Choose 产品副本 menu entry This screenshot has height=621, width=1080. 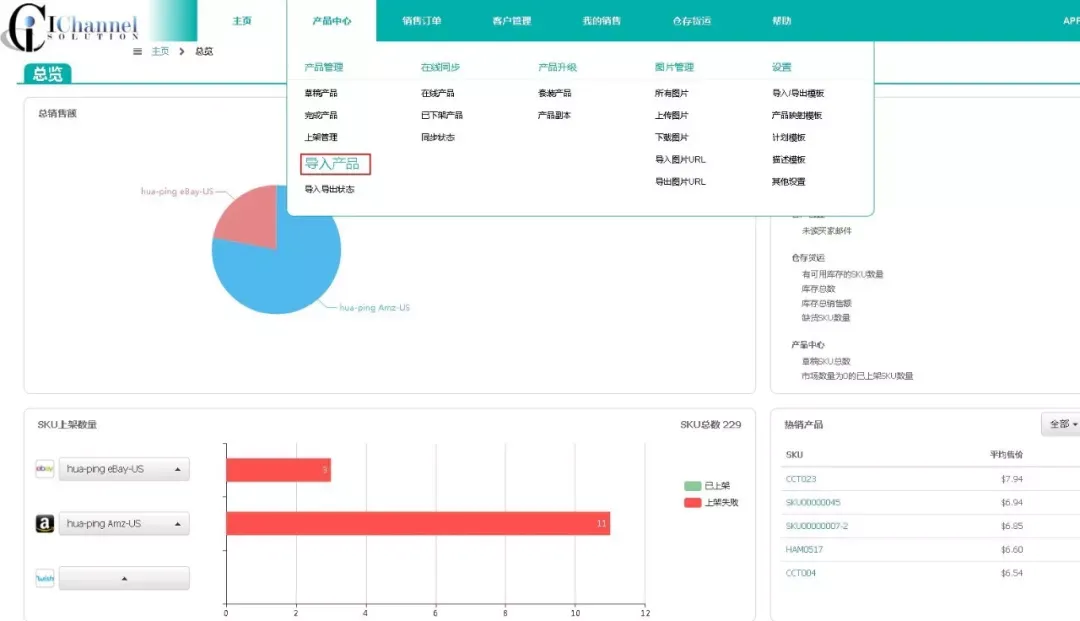[x=554, y=115]
